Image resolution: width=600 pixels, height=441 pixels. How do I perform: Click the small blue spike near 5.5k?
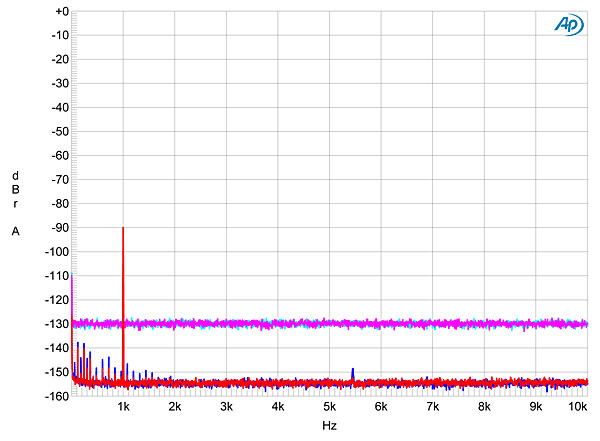(353, 372)
